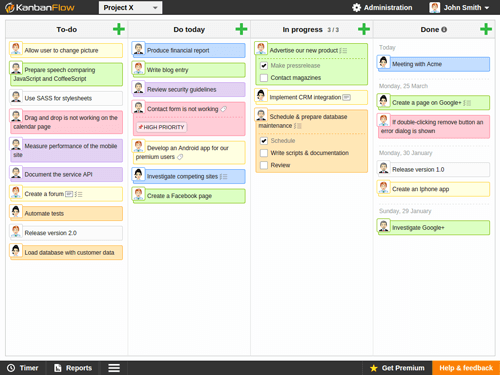
Task: Open the Reports section
Action: (x=73, y=368)
